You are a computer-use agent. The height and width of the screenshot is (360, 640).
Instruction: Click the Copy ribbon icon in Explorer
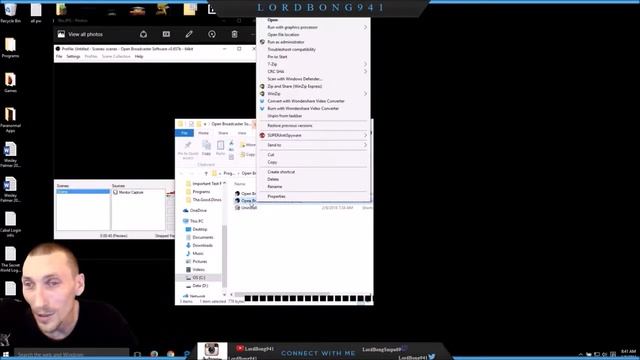click(x=207, y=148)
